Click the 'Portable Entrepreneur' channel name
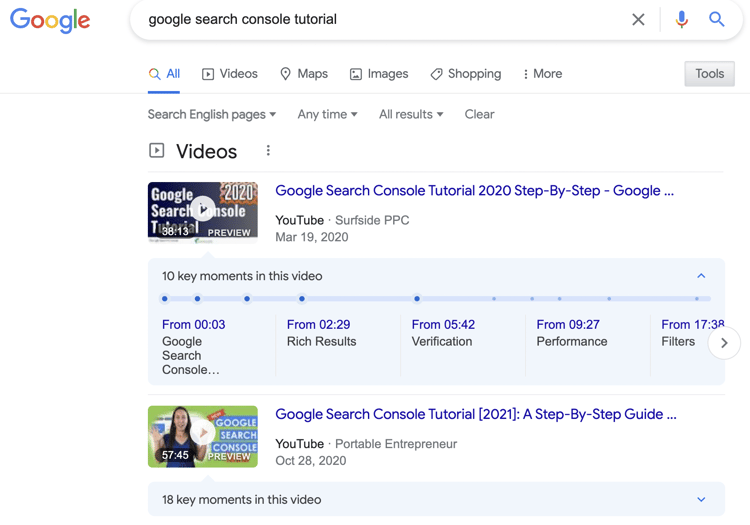 point(396,444)
